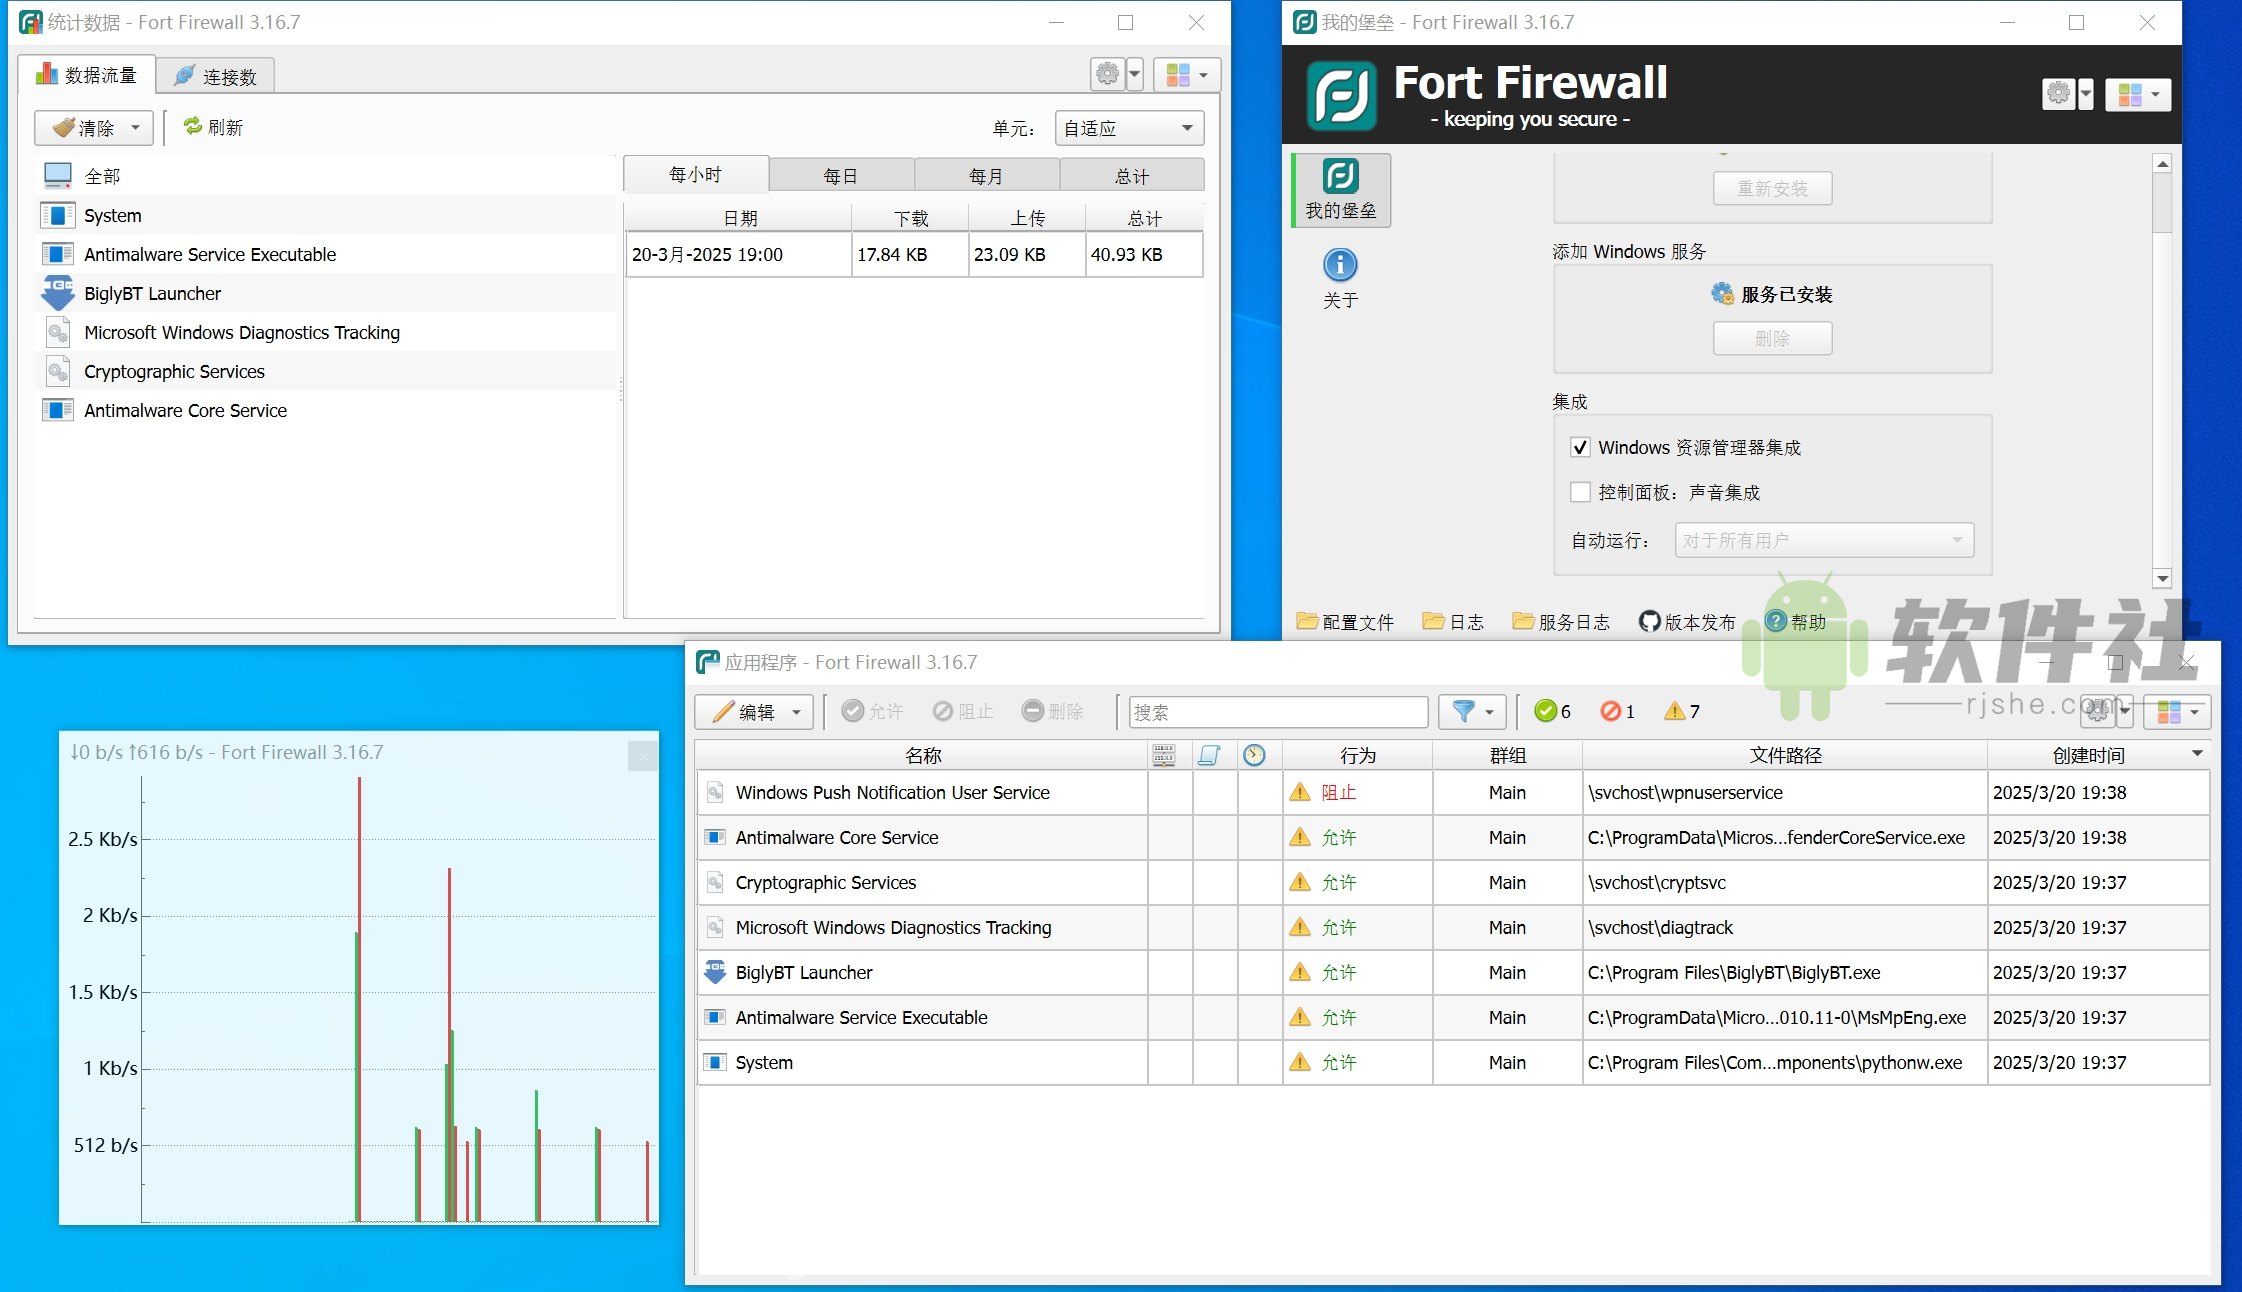This screenshot has height=1292, width=2242.
Task: Click the 允许 toolbar button in 应用程序
Action: 872,711
